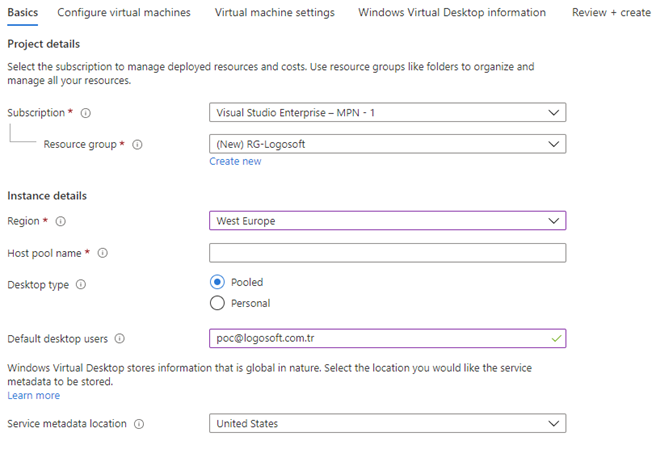Viewport: 656px width, 466px height.
Task: Click info icon beside Default desktop users
Action: point(120,339)
